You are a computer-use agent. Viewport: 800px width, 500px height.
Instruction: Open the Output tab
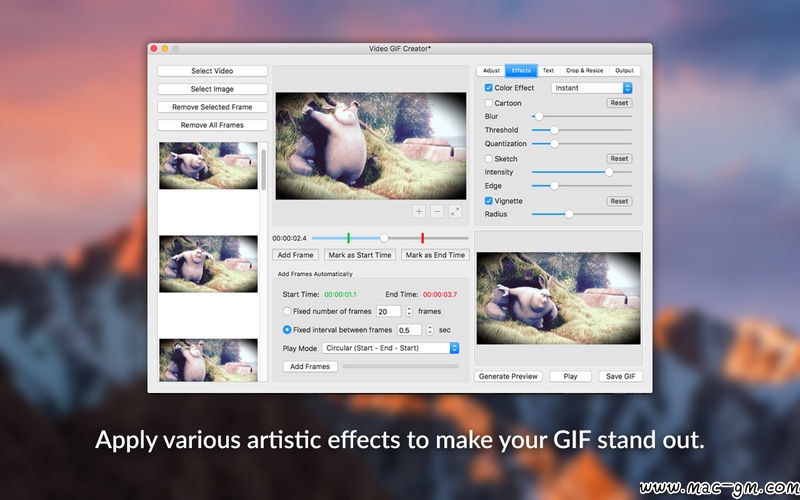click(x=624, y=70)
